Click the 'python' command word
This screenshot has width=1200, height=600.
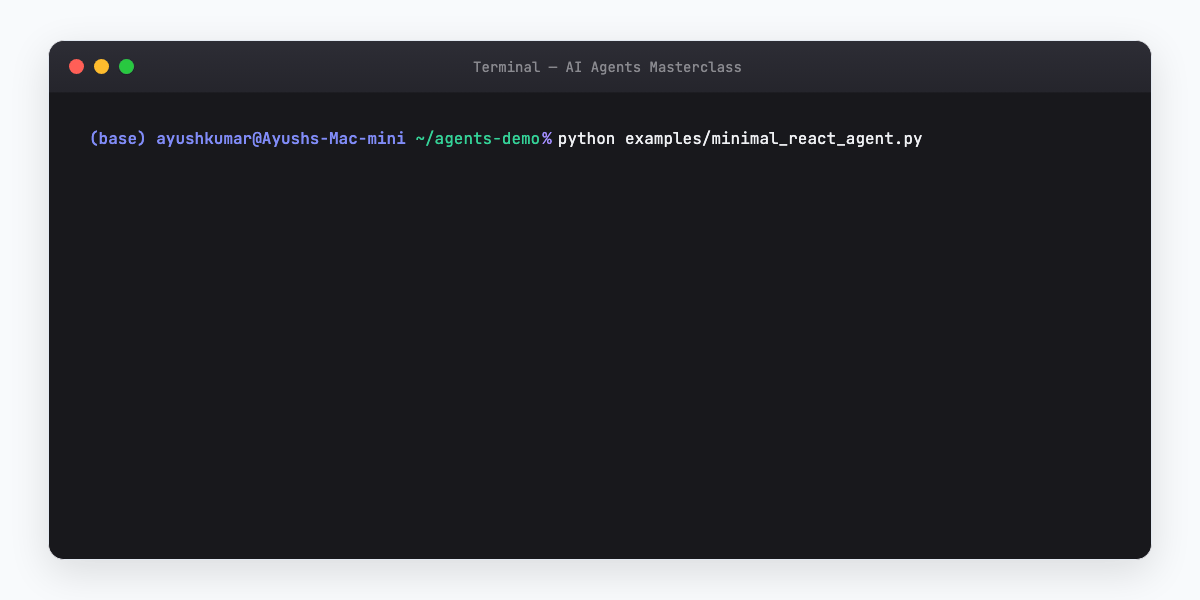[x=587, y=139]
